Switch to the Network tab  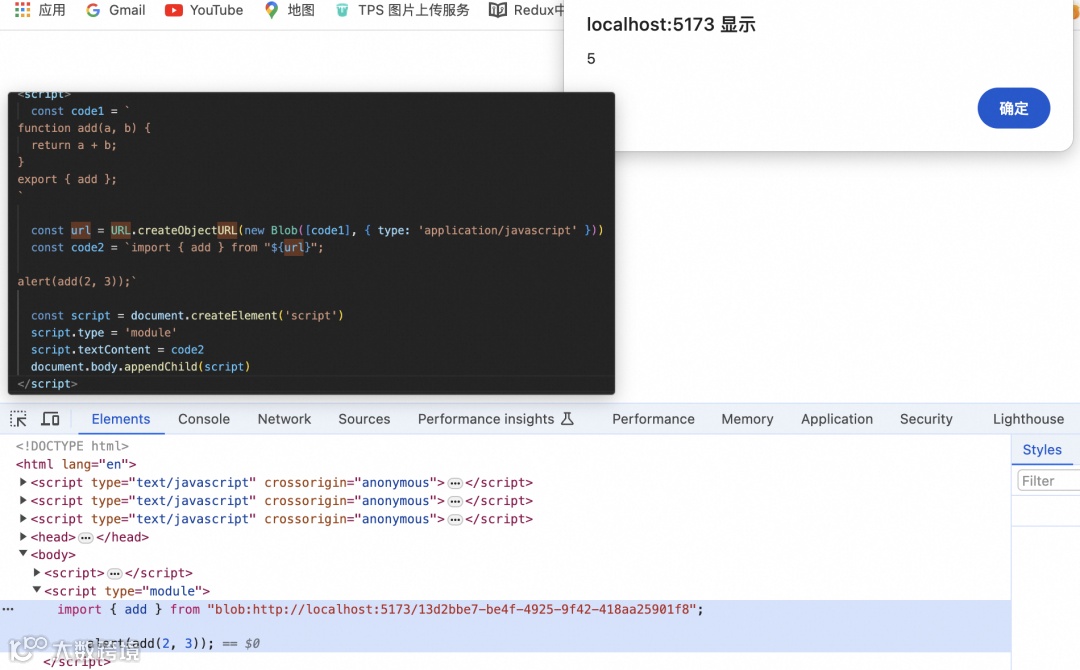pos(284,419)
